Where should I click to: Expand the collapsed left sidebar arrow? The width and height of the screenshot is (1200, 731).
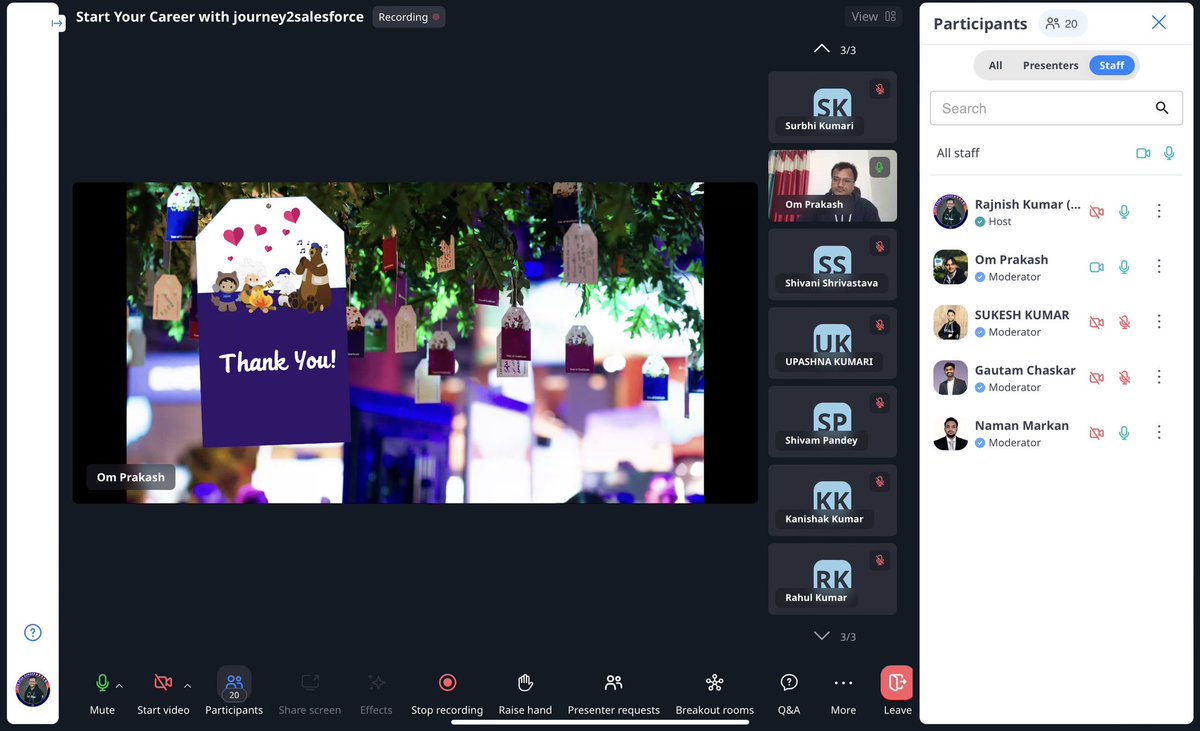(57, 23)
